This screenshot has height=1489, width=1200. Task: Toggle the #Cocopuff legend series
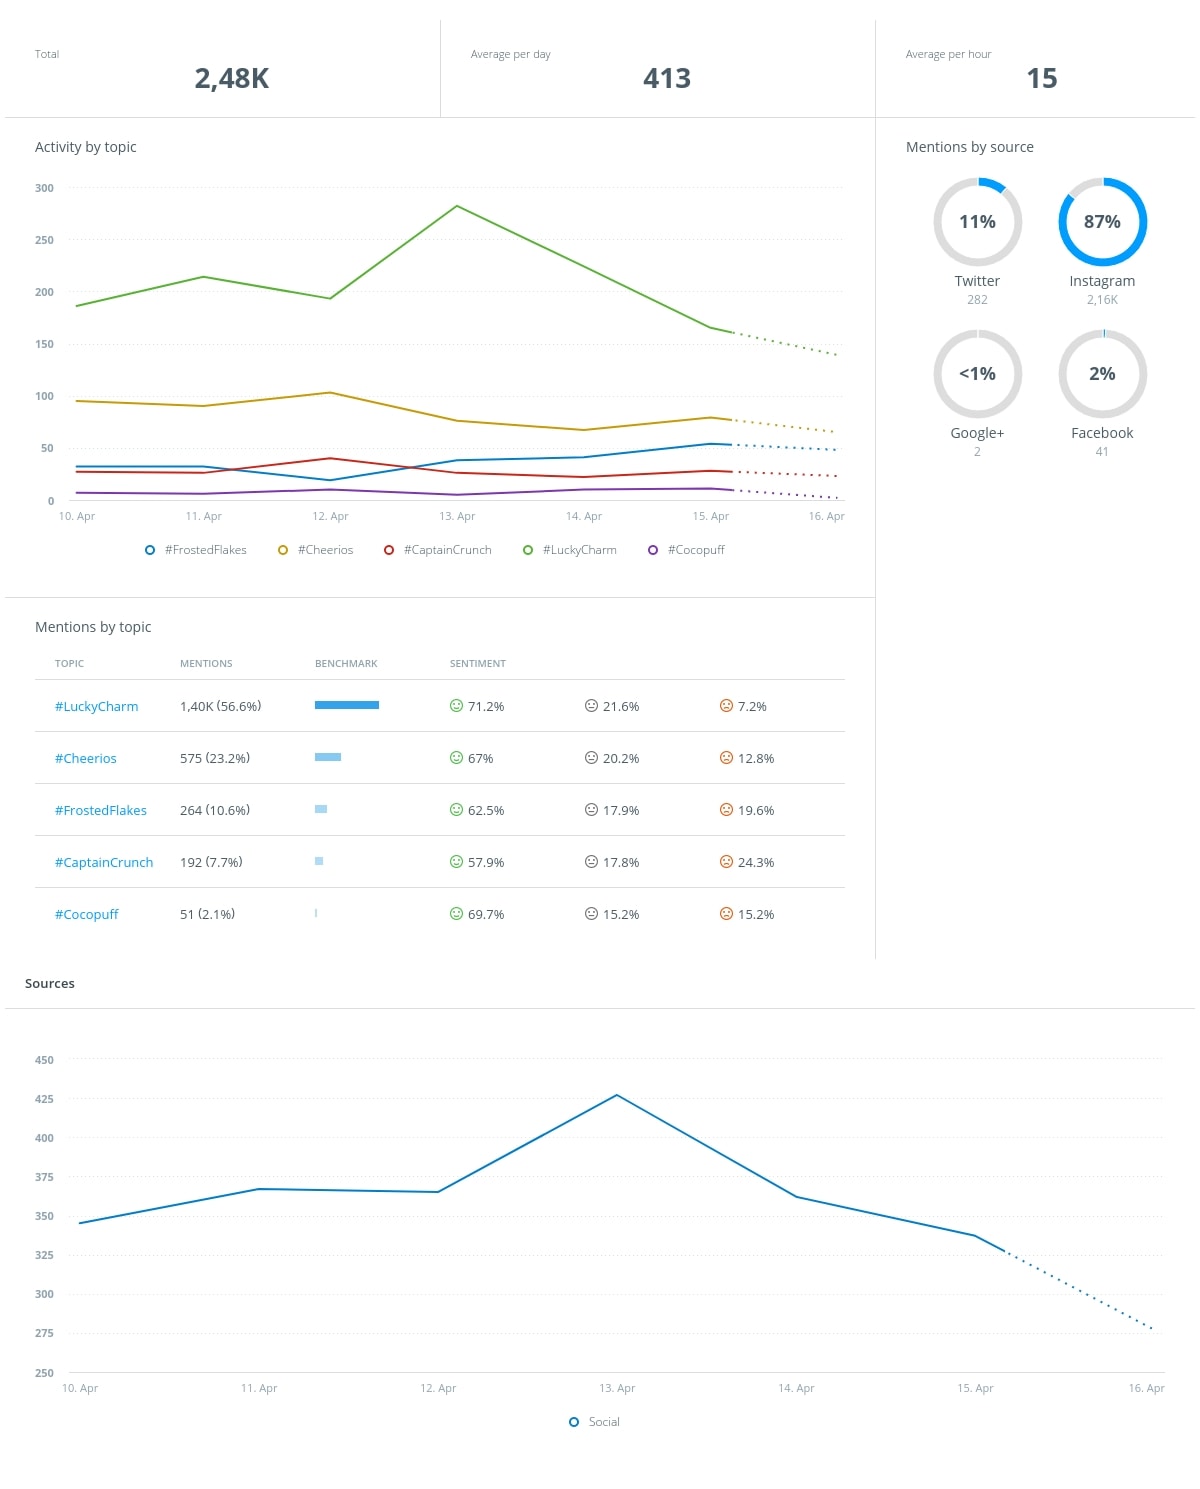pyautogui.click(x=686, y=550)
